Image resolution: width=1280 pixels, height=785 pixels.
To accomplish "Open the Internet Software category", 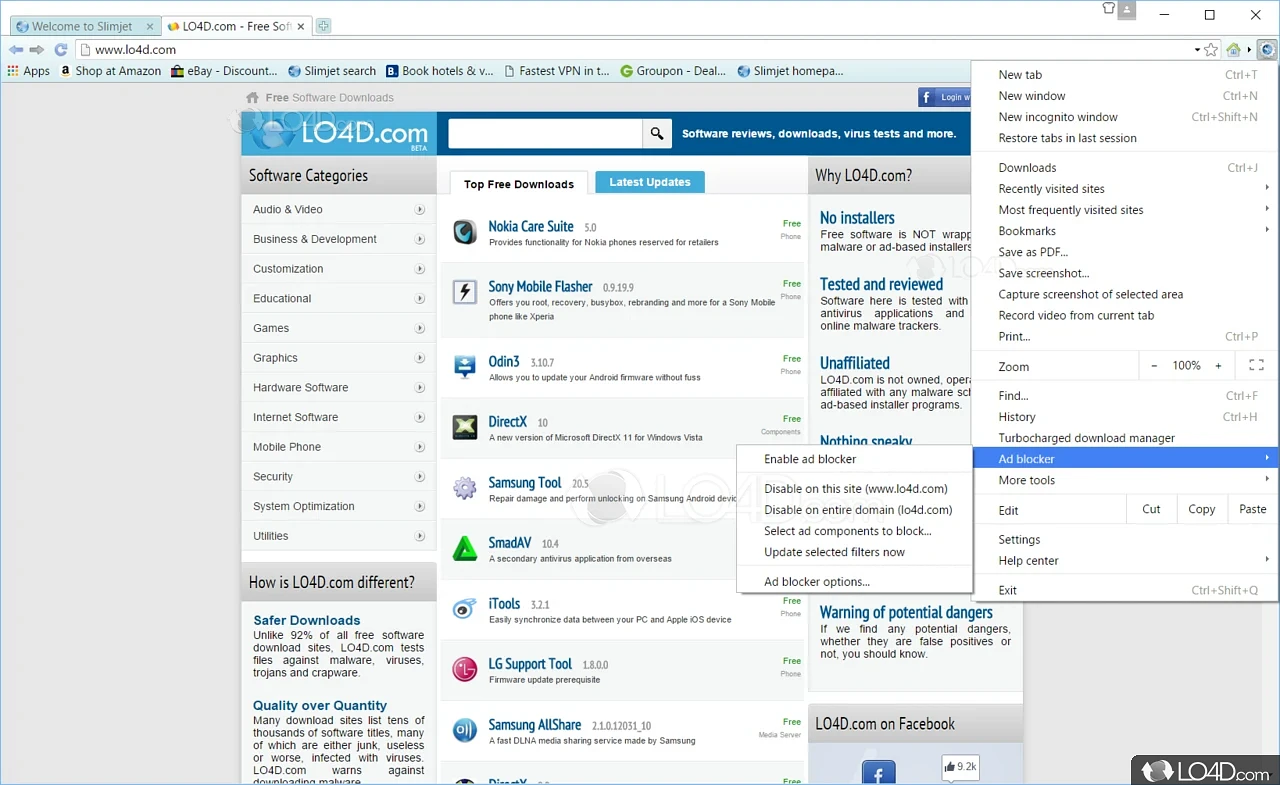I will [x=296, y=417].
